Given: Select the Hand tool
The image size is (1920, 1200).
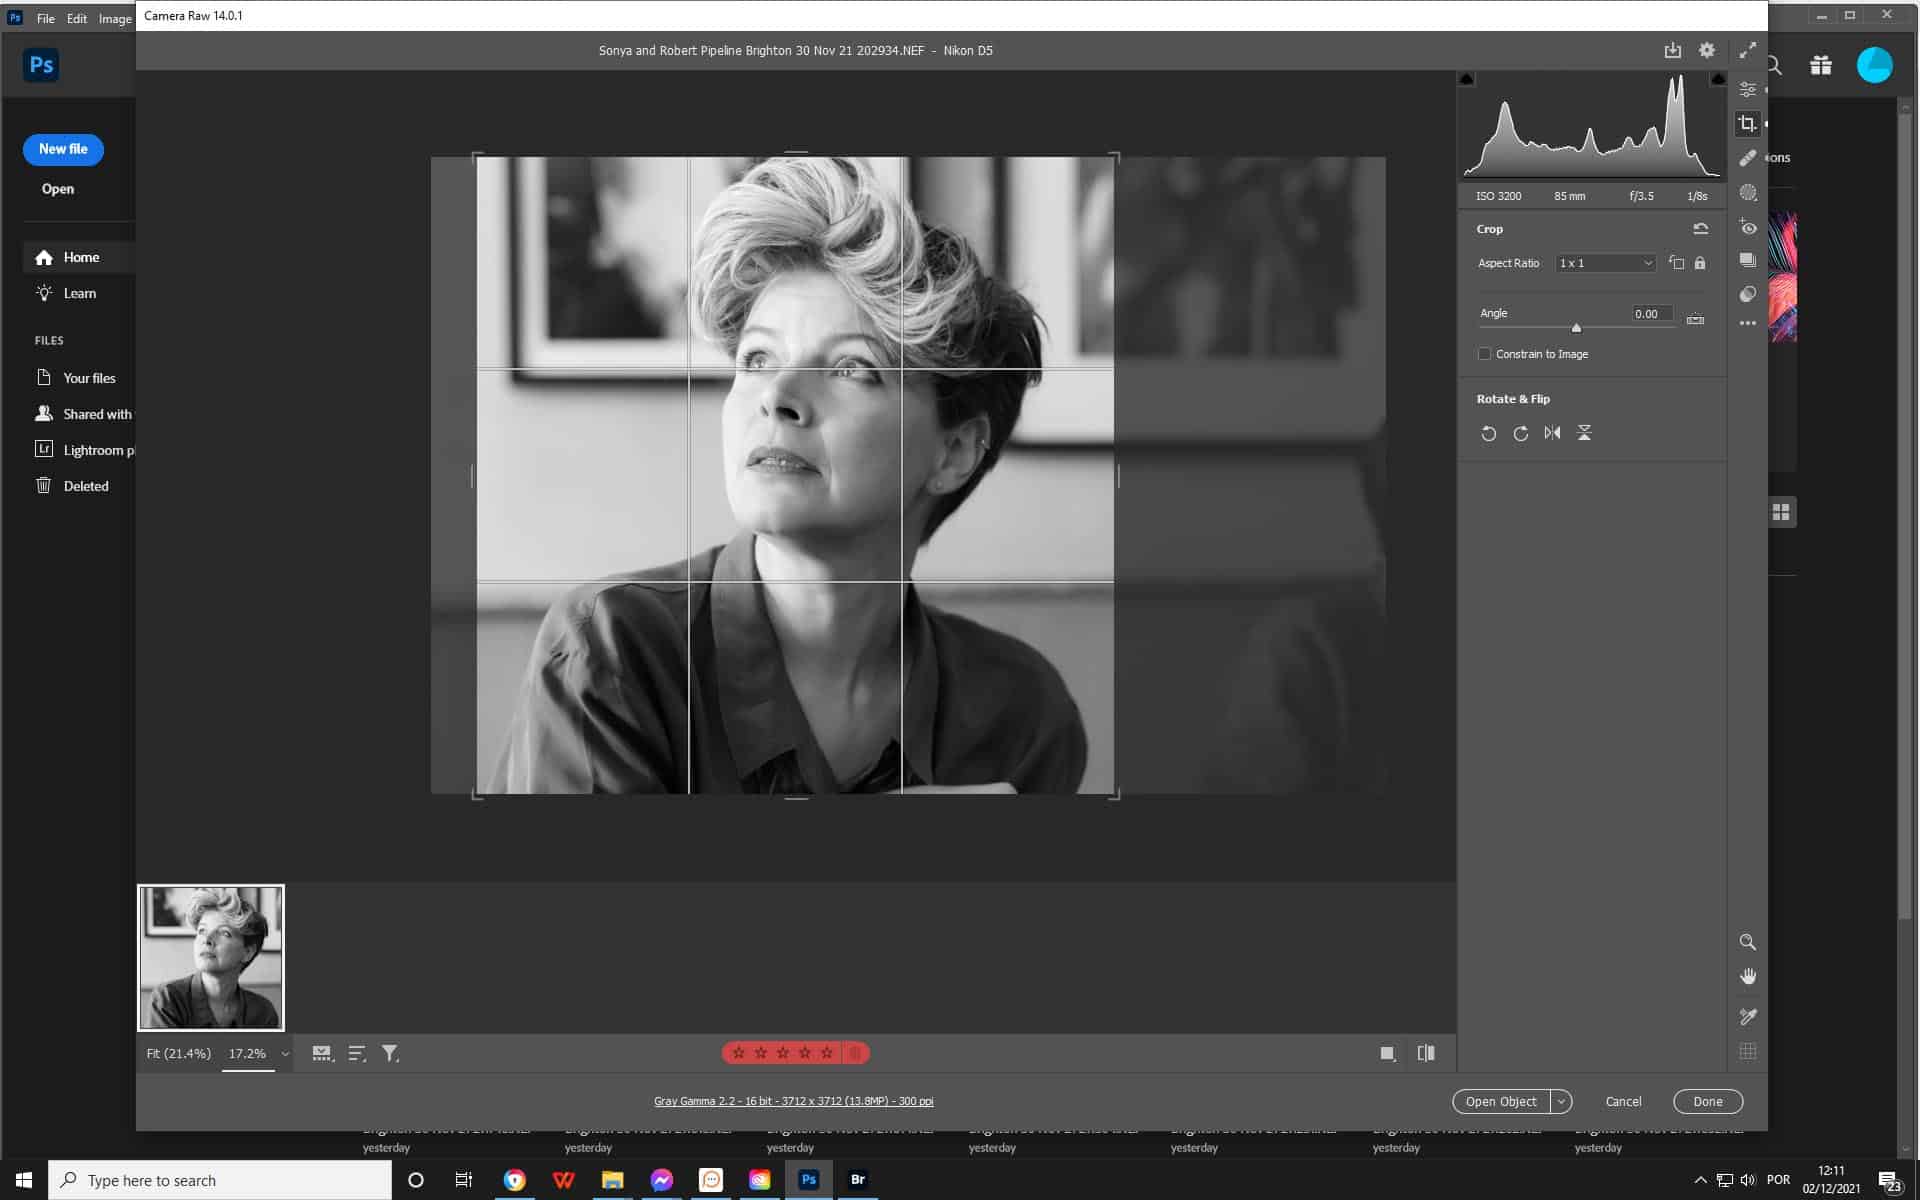Looking at the screenshot, I should tap(1748, 976).
